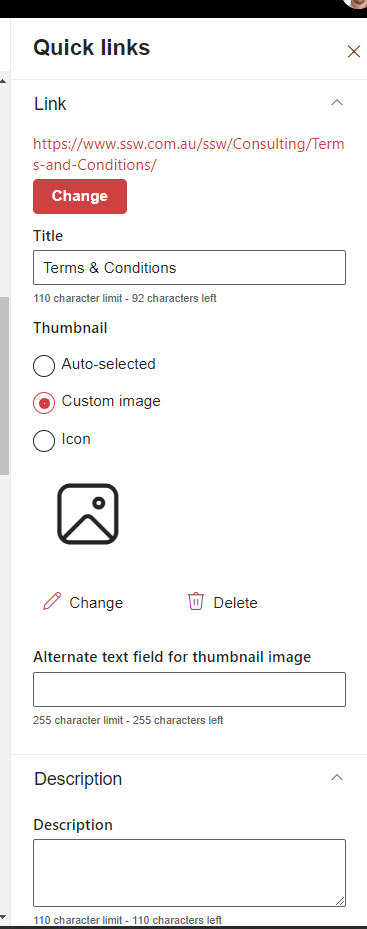Close the Quick links panel
Viewport: 367px width, 929px height.
pyautogui.click(x=353, y=52)
